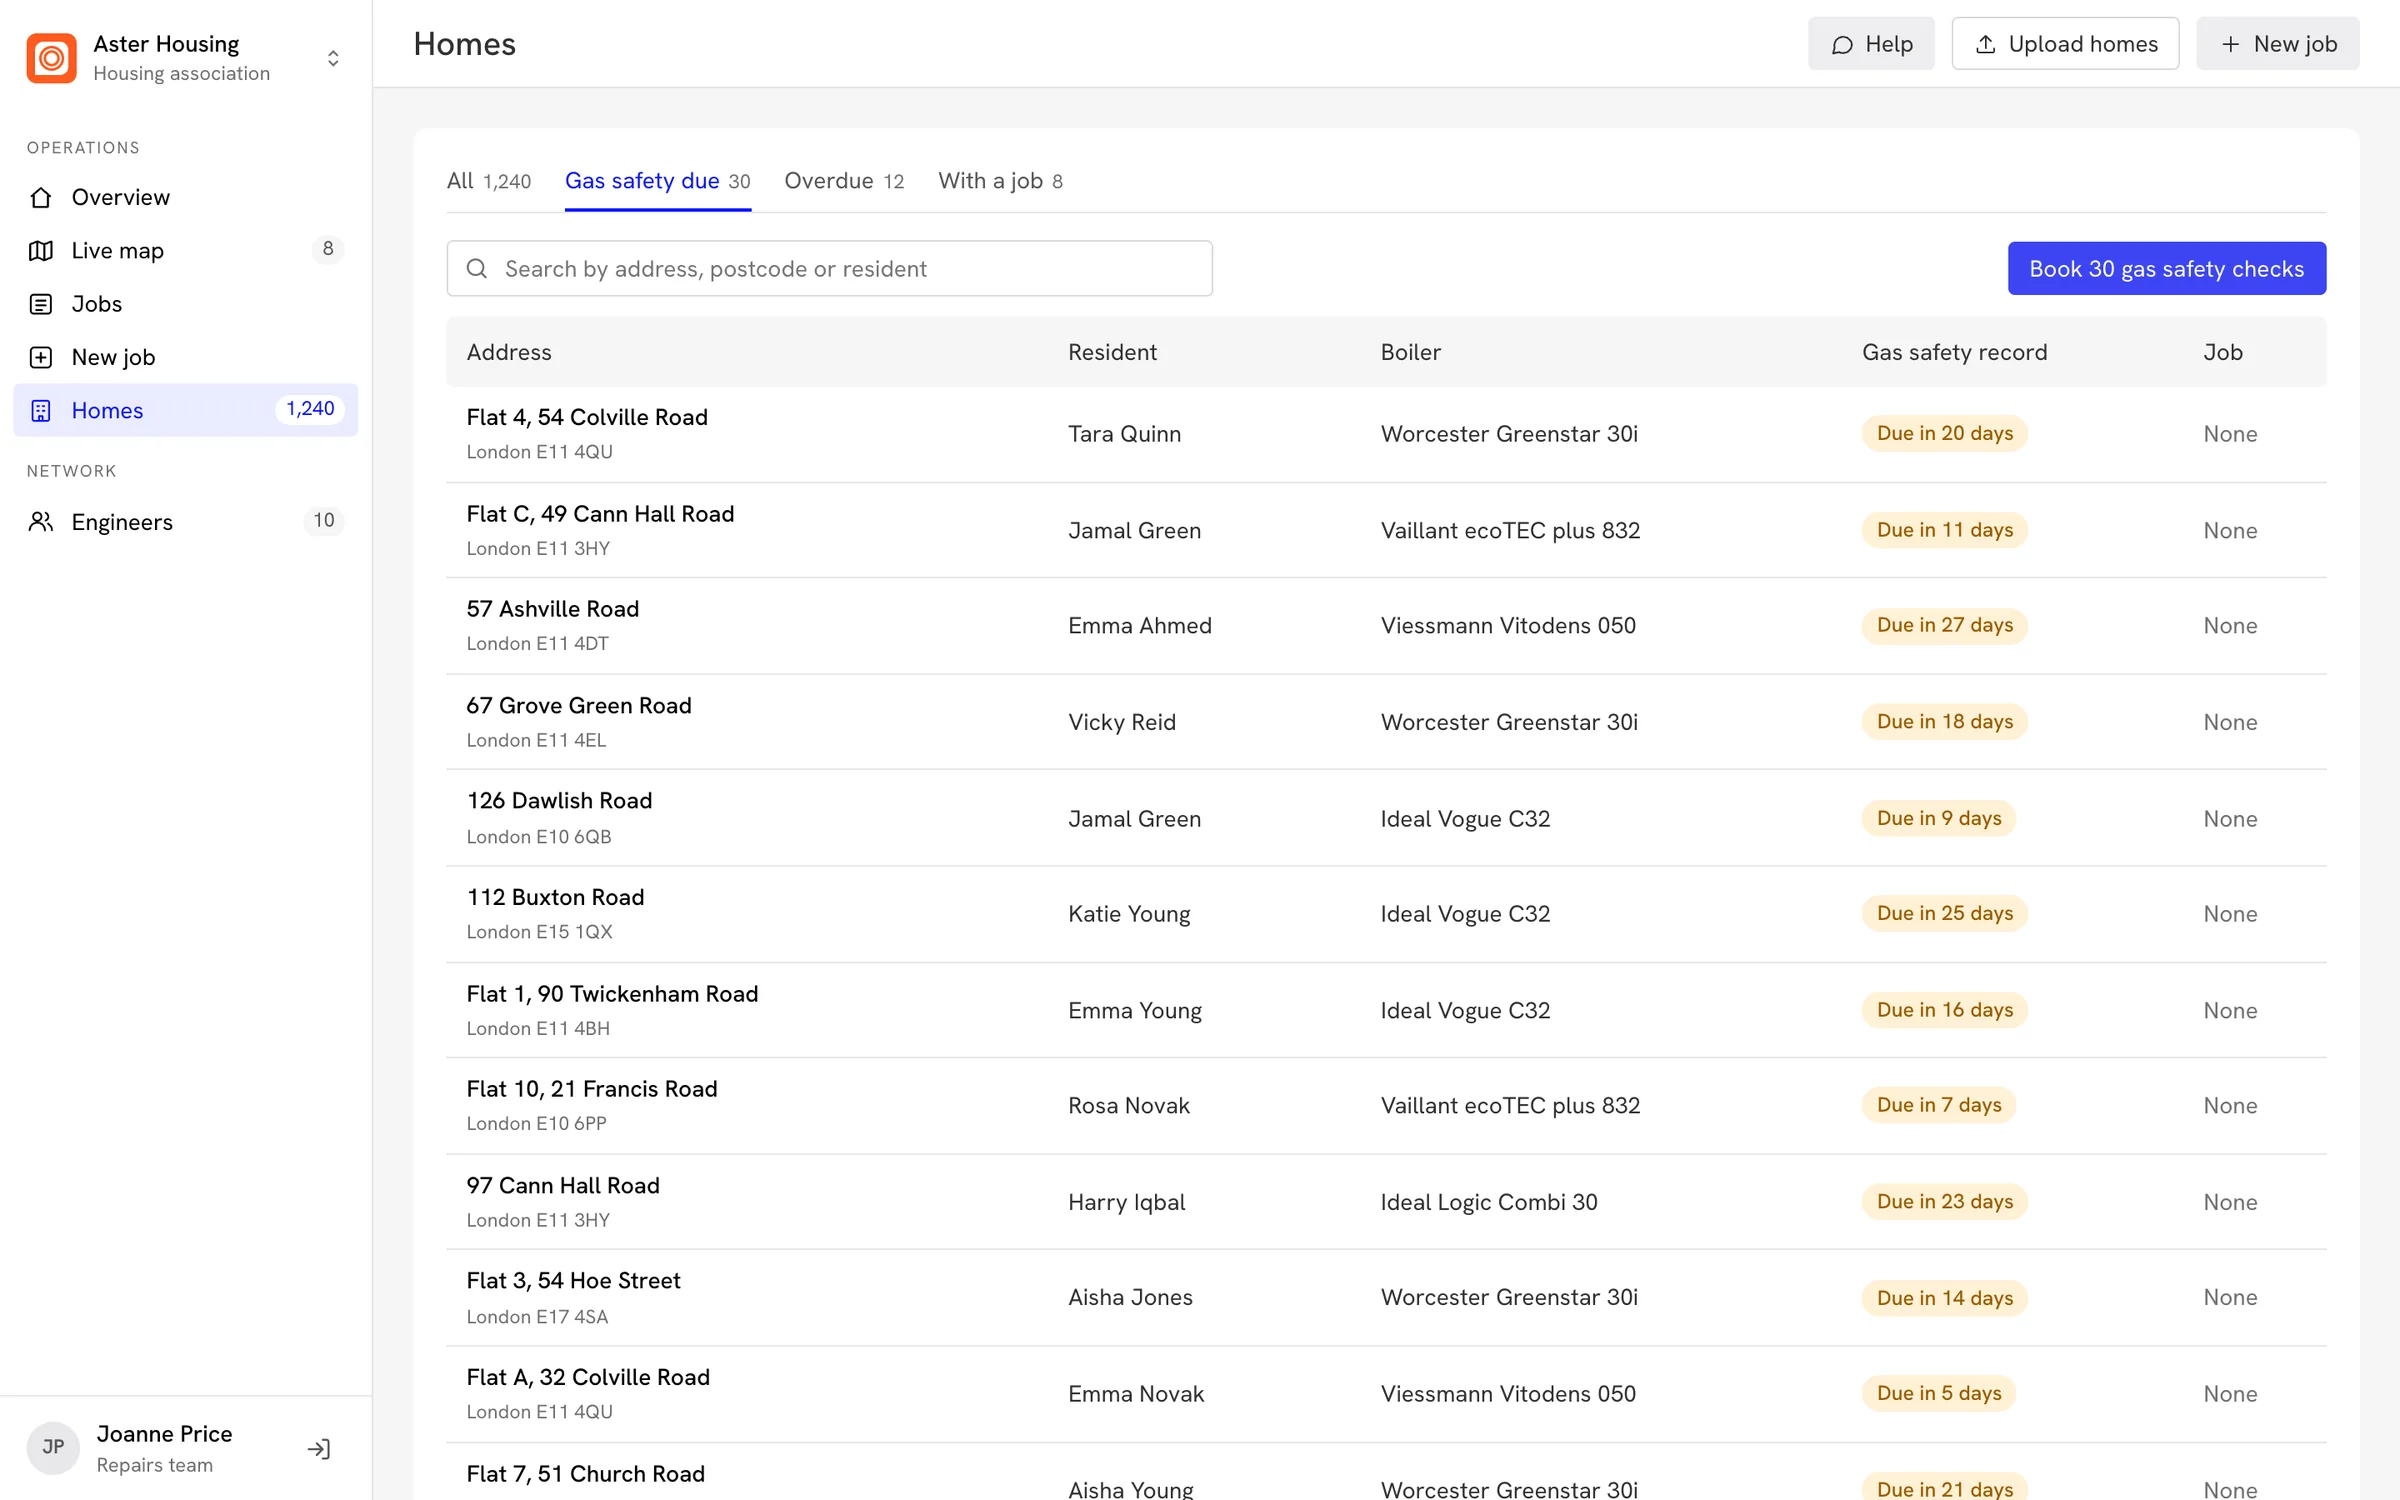Open 112 Buxton Road home
Viewport: 2400px width, 1500px height.
click(x=555, y=897)
